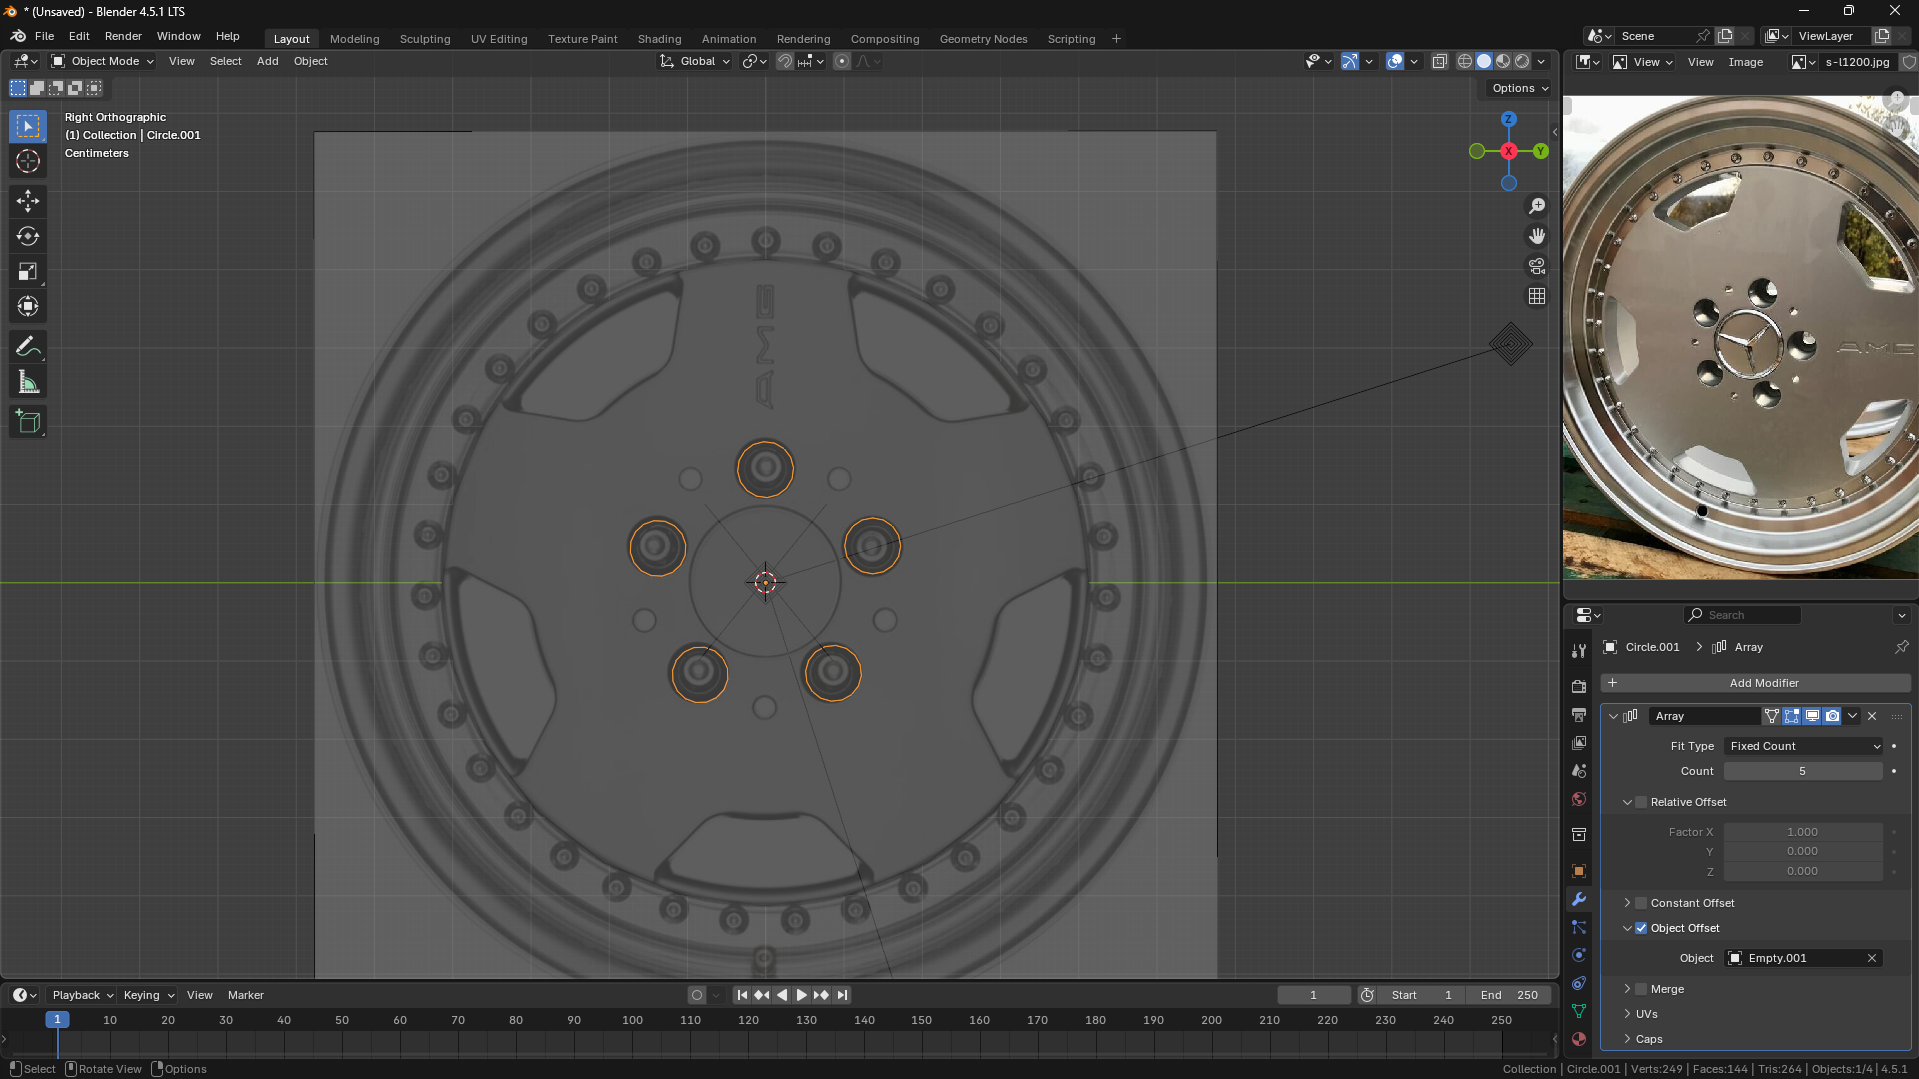
Task: Open the Scene properties tab
Action: coord(1579,771)
